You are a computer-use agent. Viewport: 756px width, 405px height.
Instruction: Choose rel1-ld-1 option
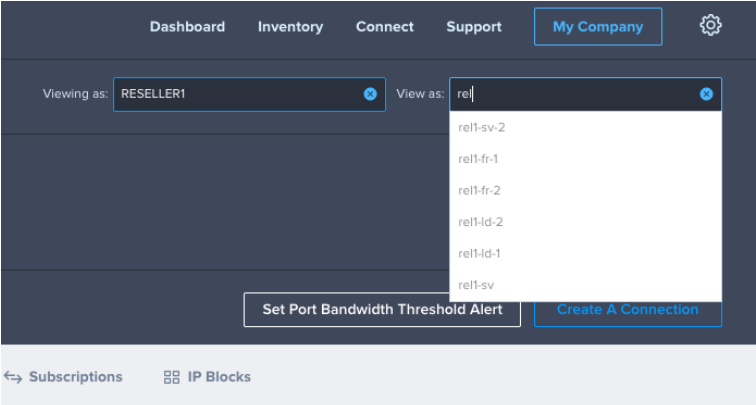pos(585,254)
